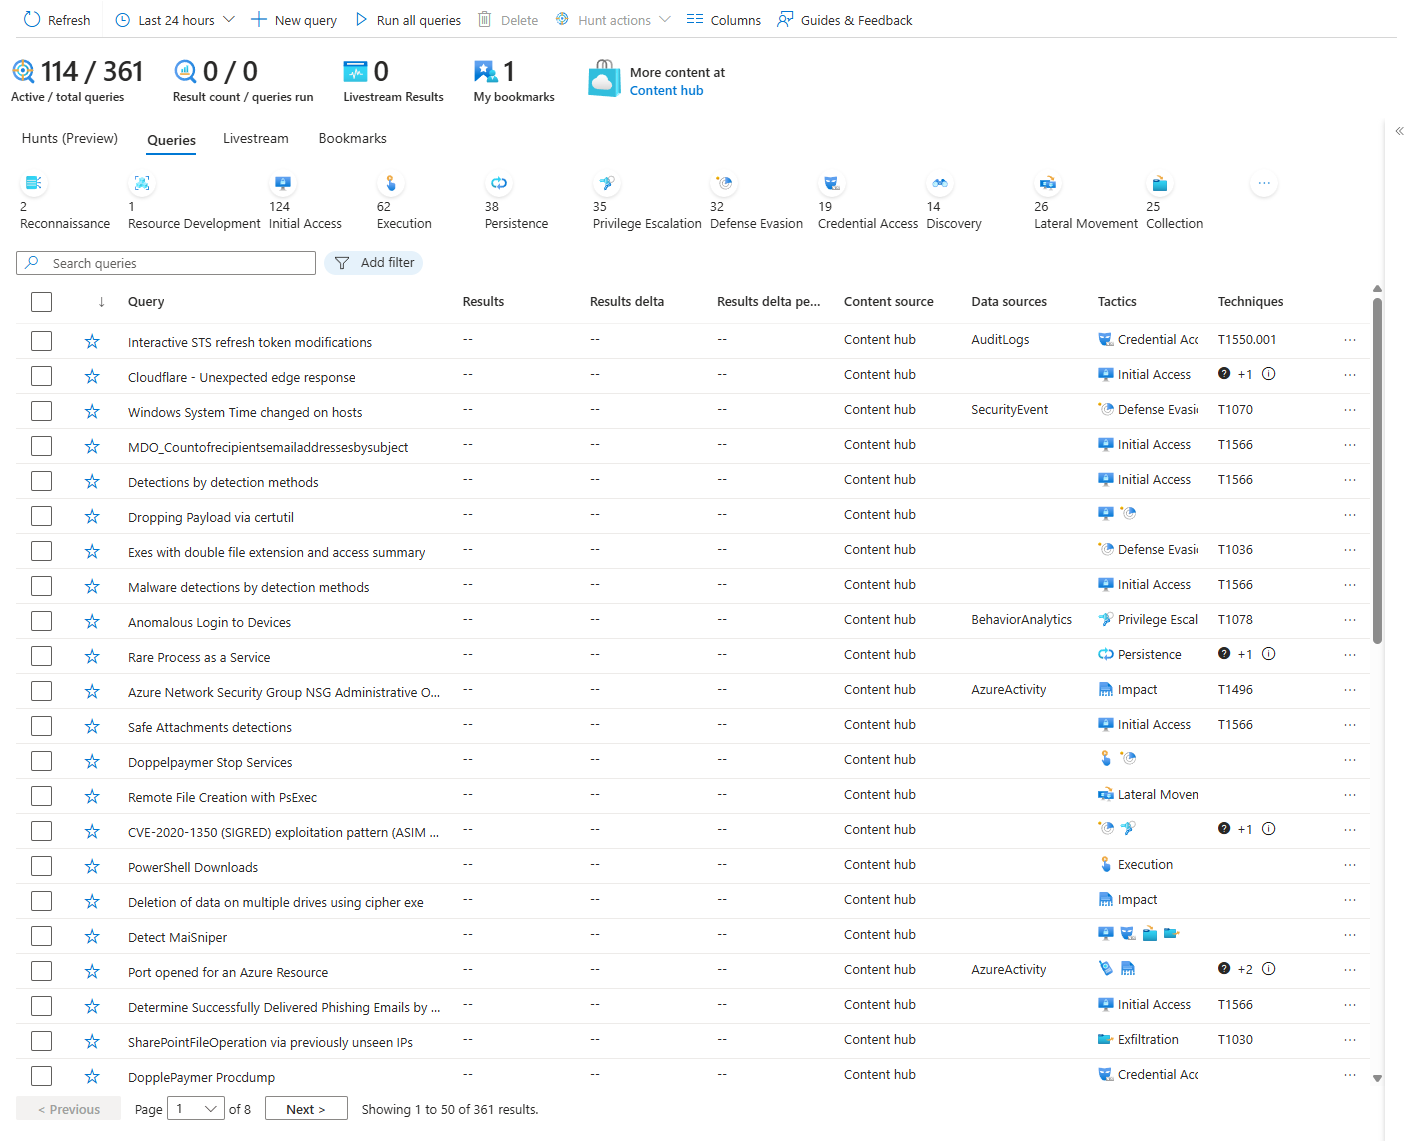
Task: Click the Resource Development tactic icon
Action: point(142,183)
